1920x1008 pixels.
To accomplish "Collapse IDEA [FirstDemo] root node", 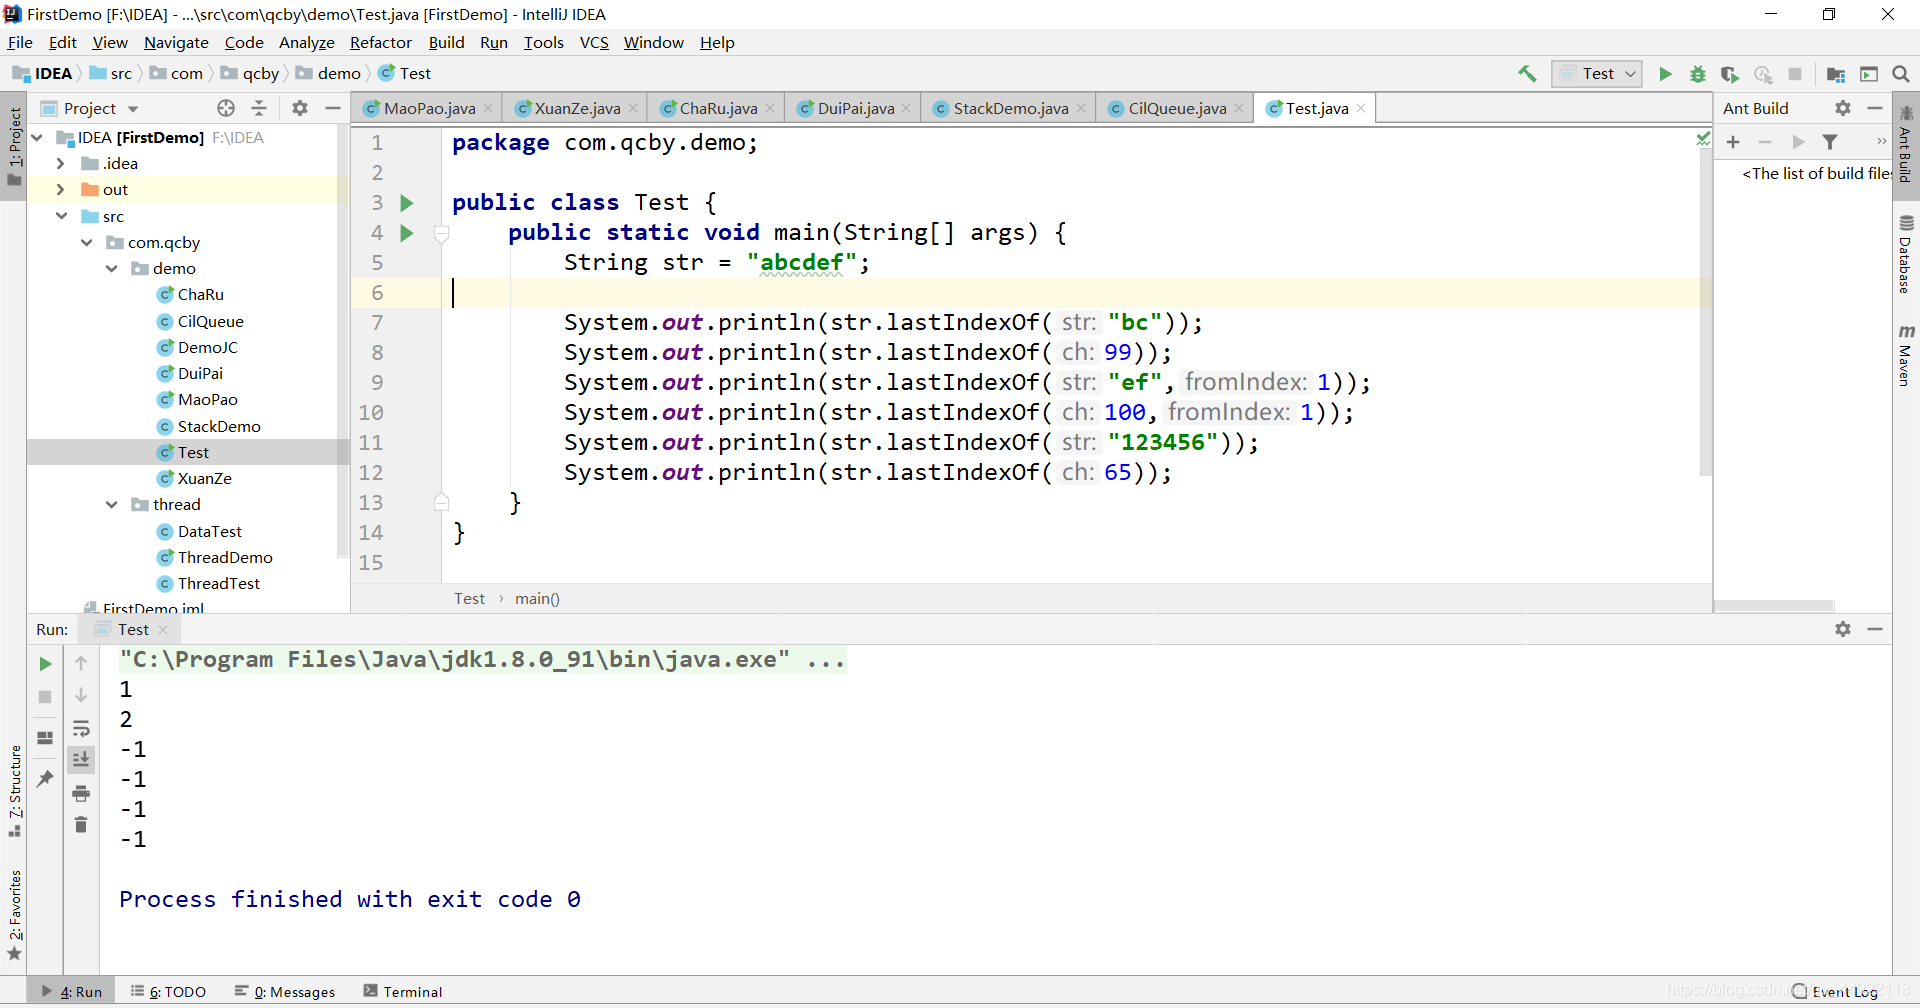I will click(x=37, y=137).
